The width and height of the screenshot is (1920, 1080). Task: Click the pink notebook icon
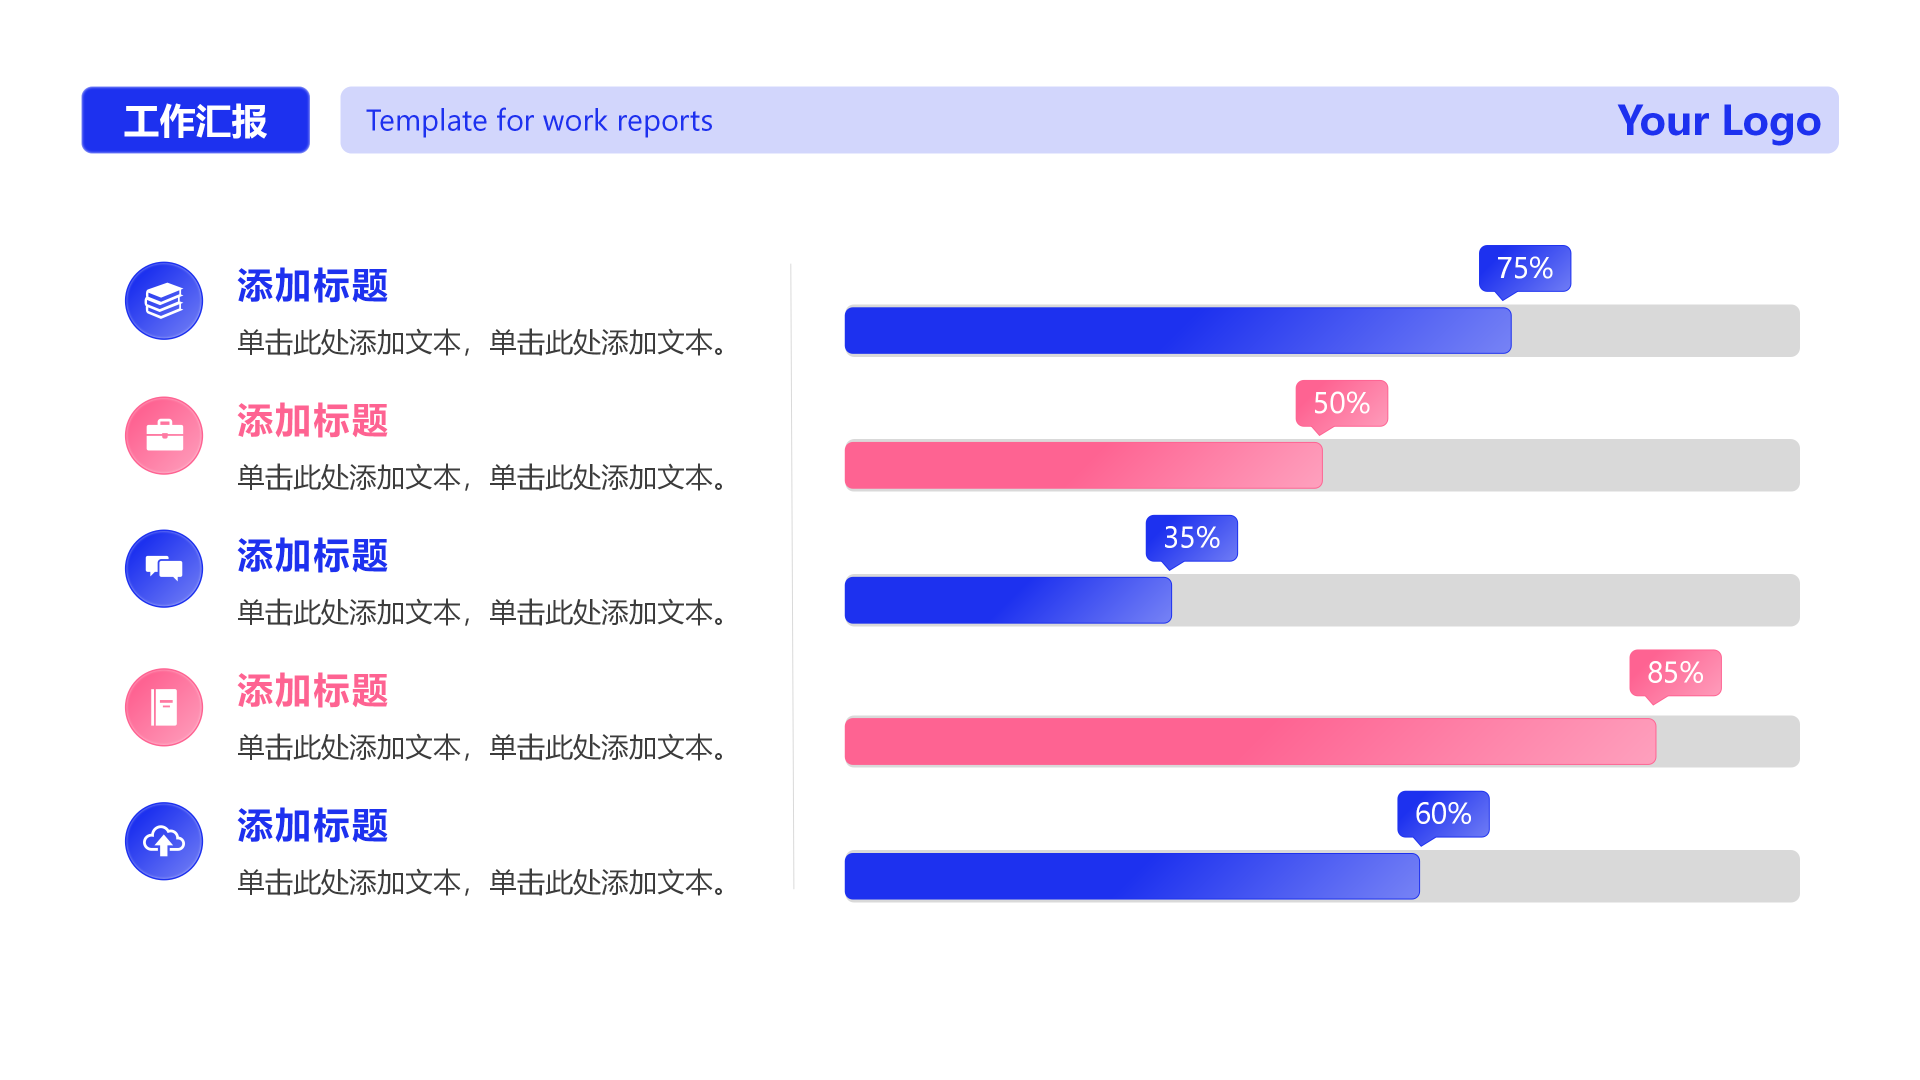(x=164, y=707)
